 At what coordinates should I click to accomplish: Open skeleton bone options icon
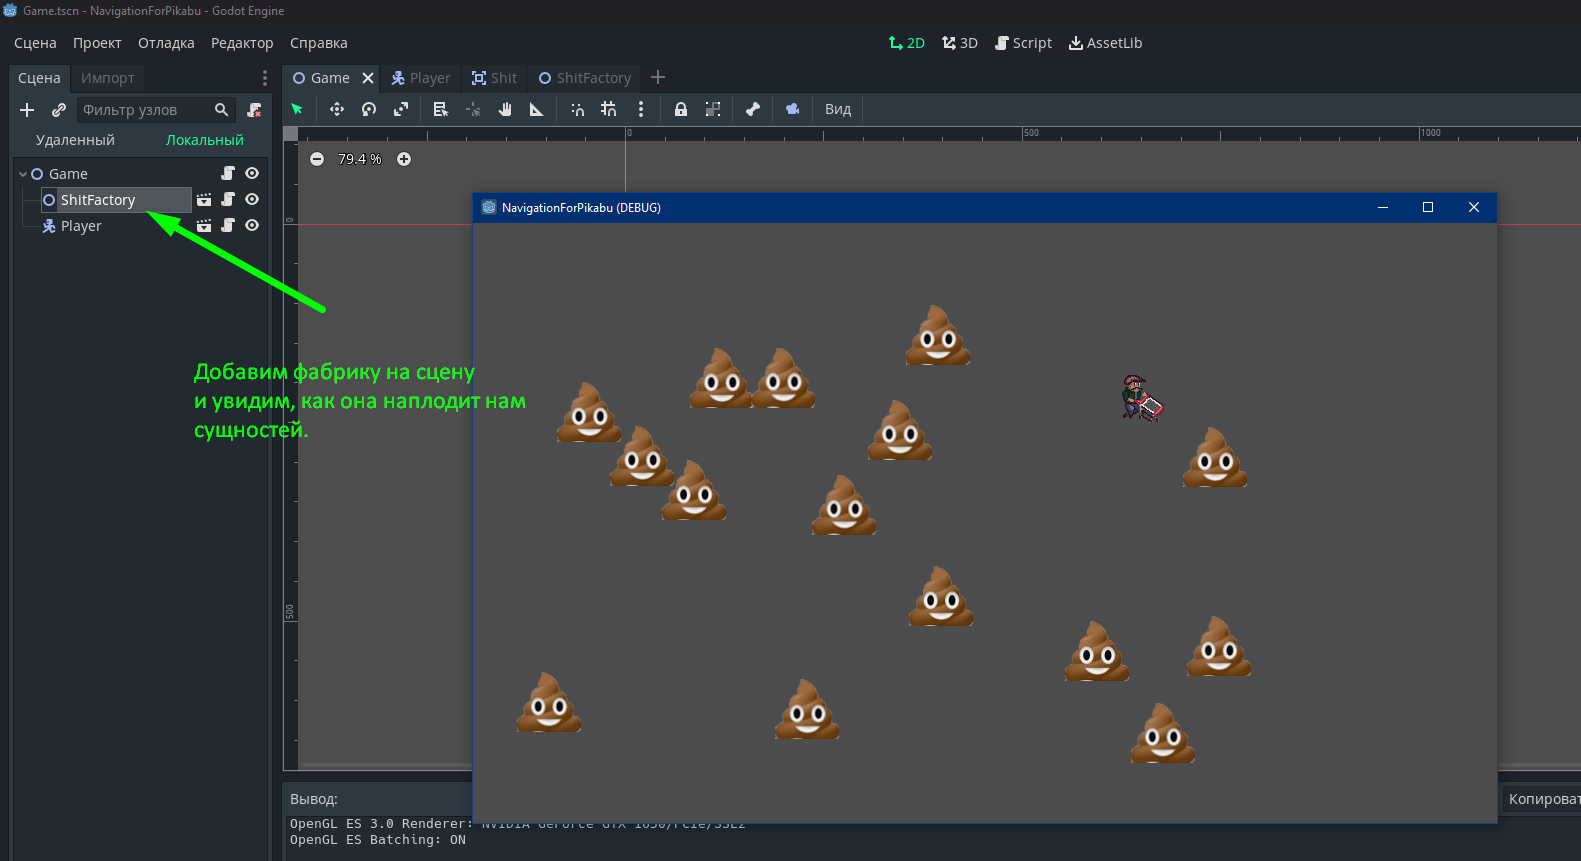[753, 109]
